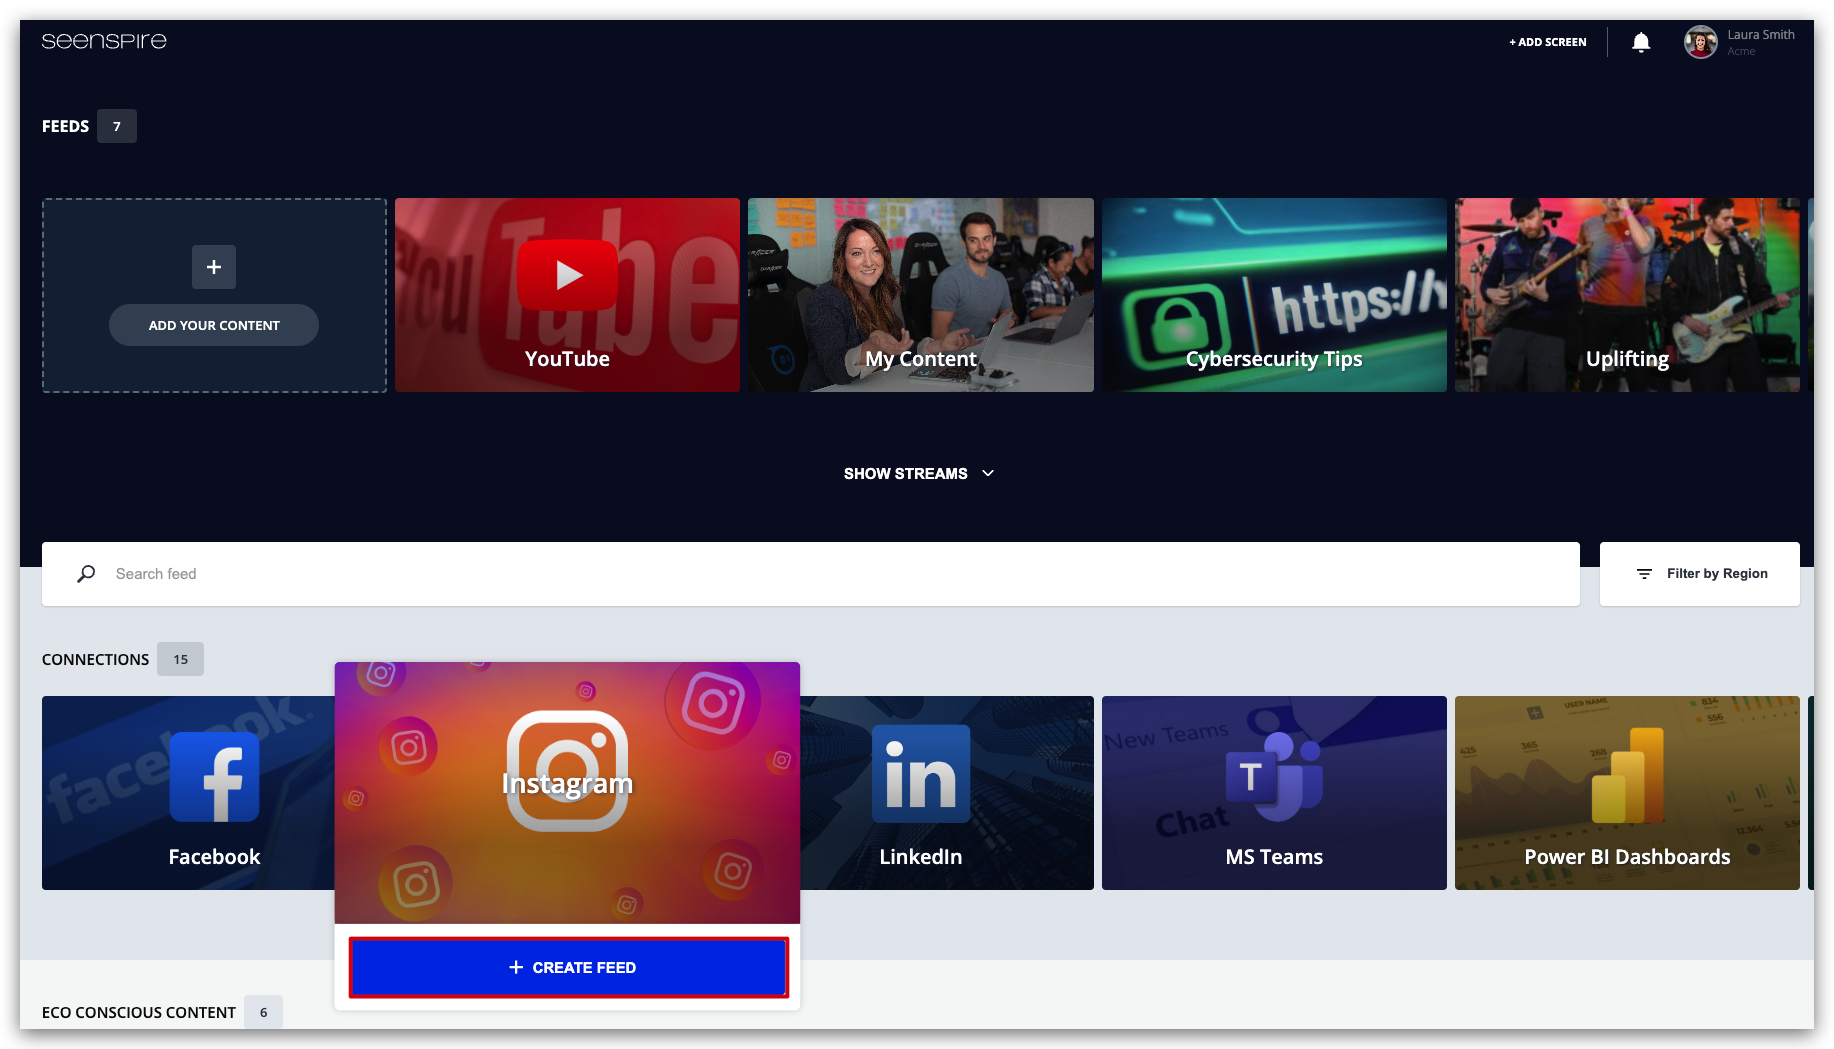The image size is (1834, 1049).
Task: Click the FEEDS heading
Action: click(x=65, y=126)
